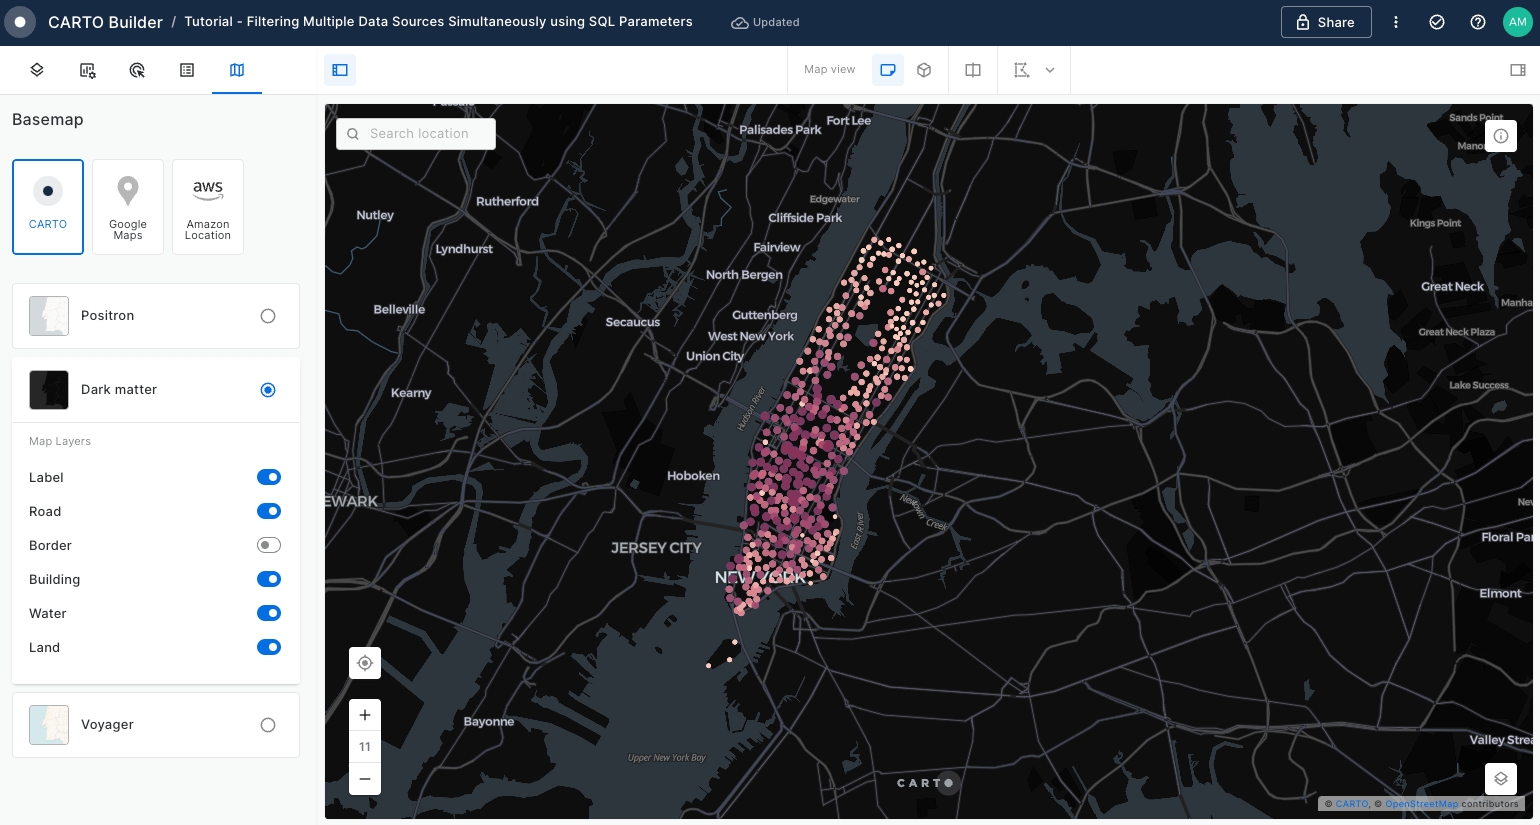This screenshot has height=825, width=1540.
Task: Select the Positron radio button
Action: pyautogui.click(x=268, y=316)
